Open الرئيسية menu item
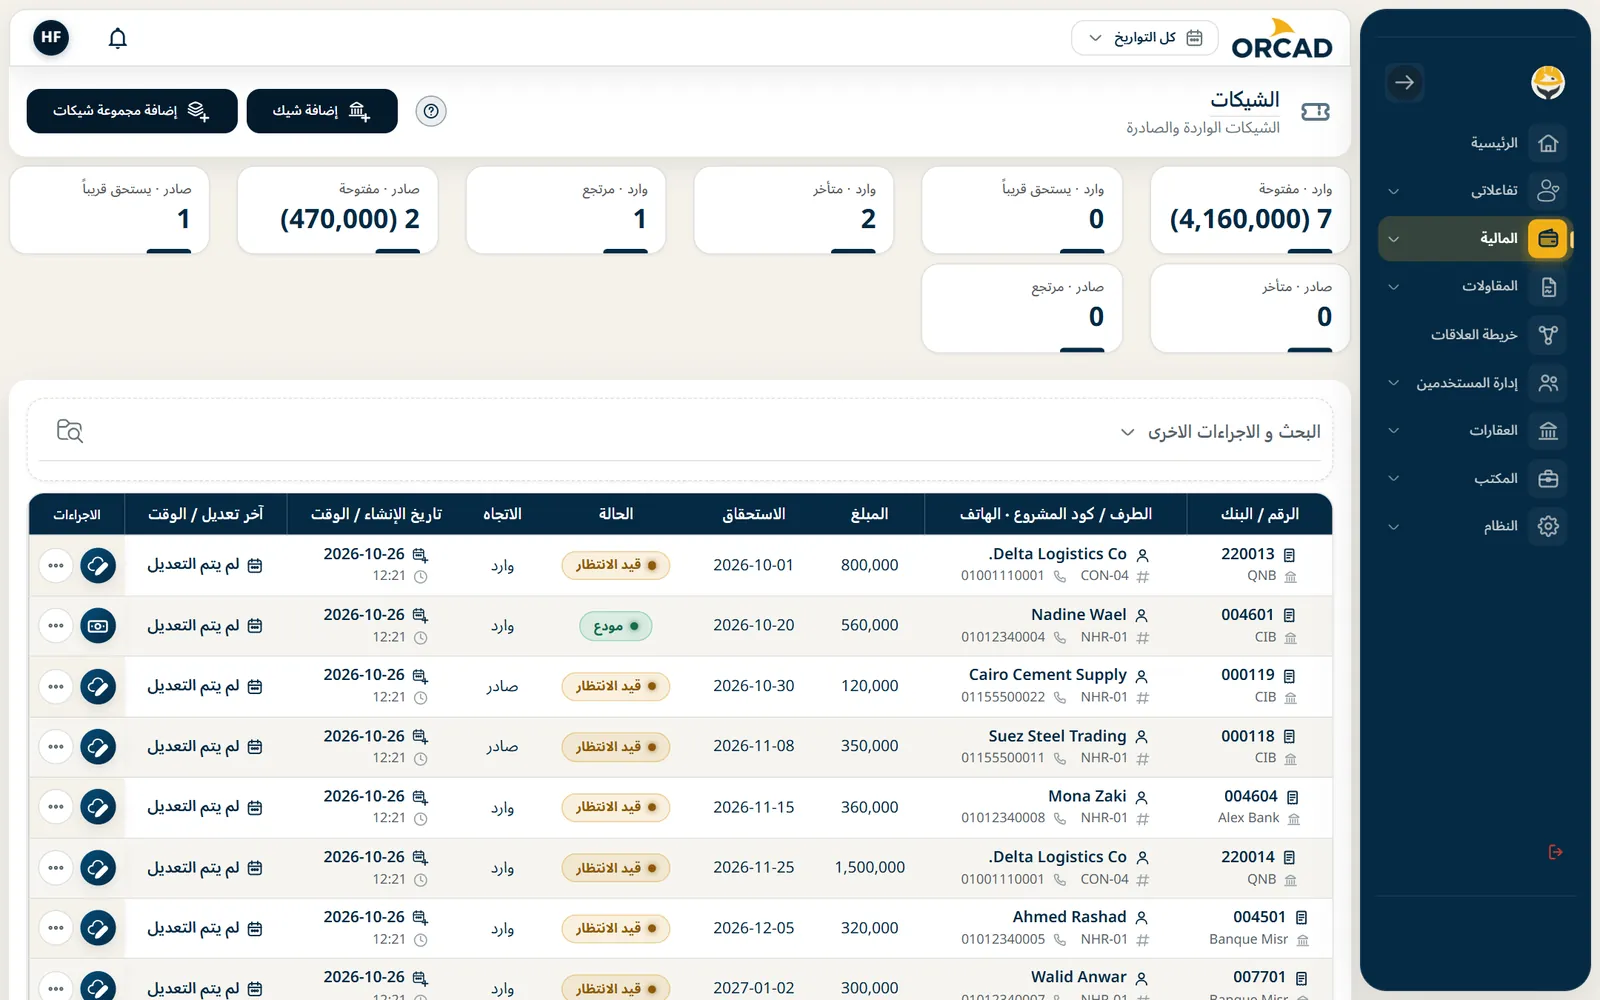The image size is (1600, 1000). click(x=1474, y=143)
